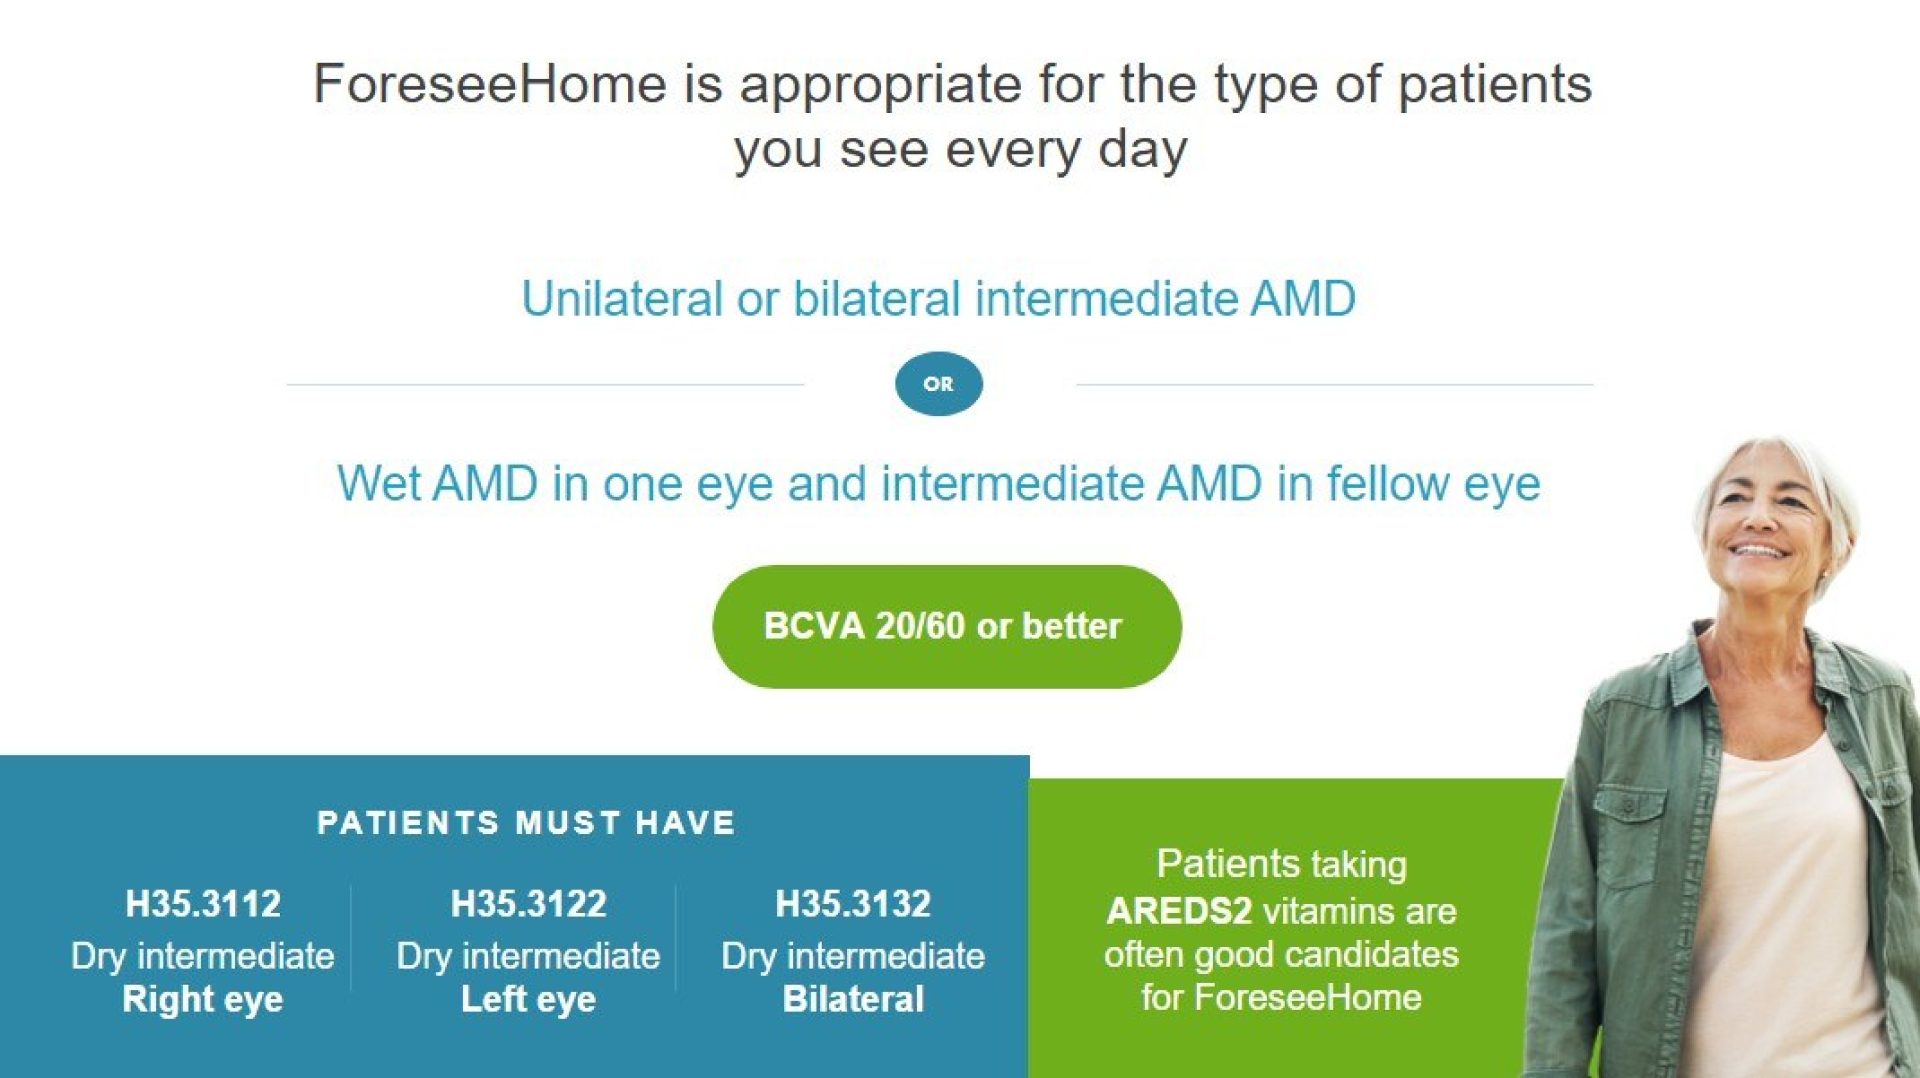Select the H35.3112 diagnosis code
The image size is (1920, 1078).
coord(203,904)
